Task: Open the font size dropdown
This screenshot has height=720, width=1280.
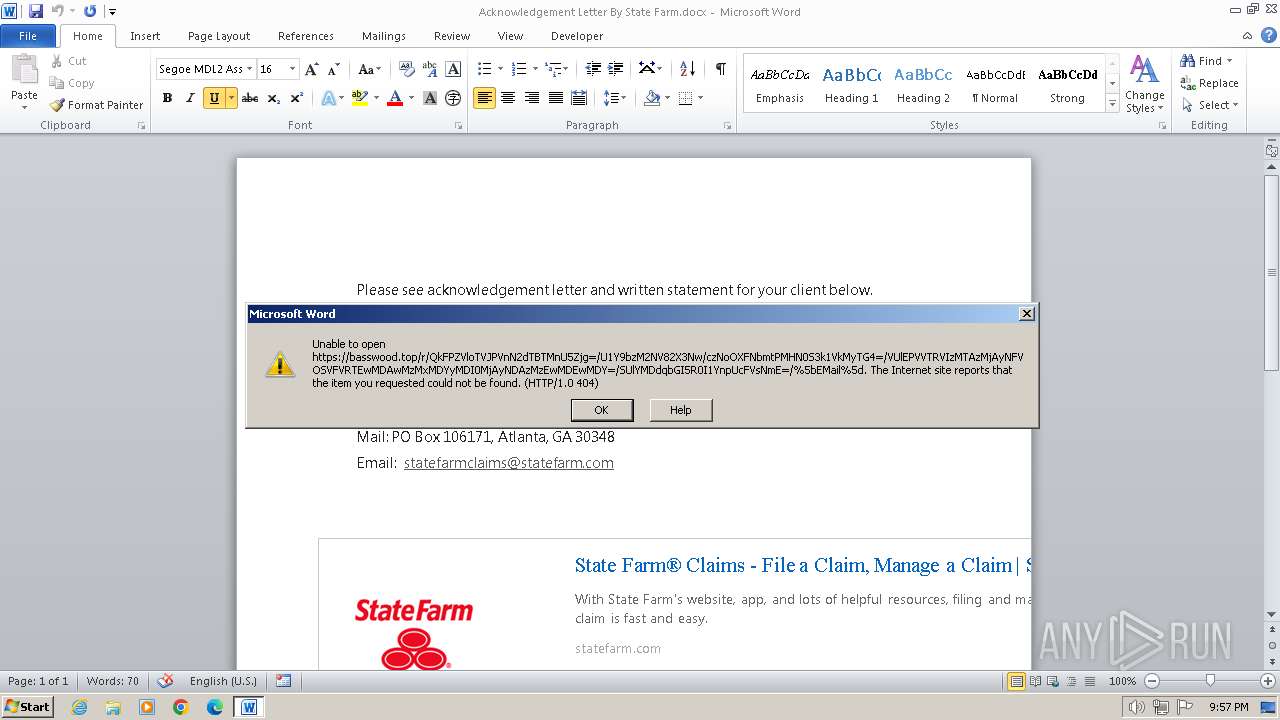Action: click(292, 69)
